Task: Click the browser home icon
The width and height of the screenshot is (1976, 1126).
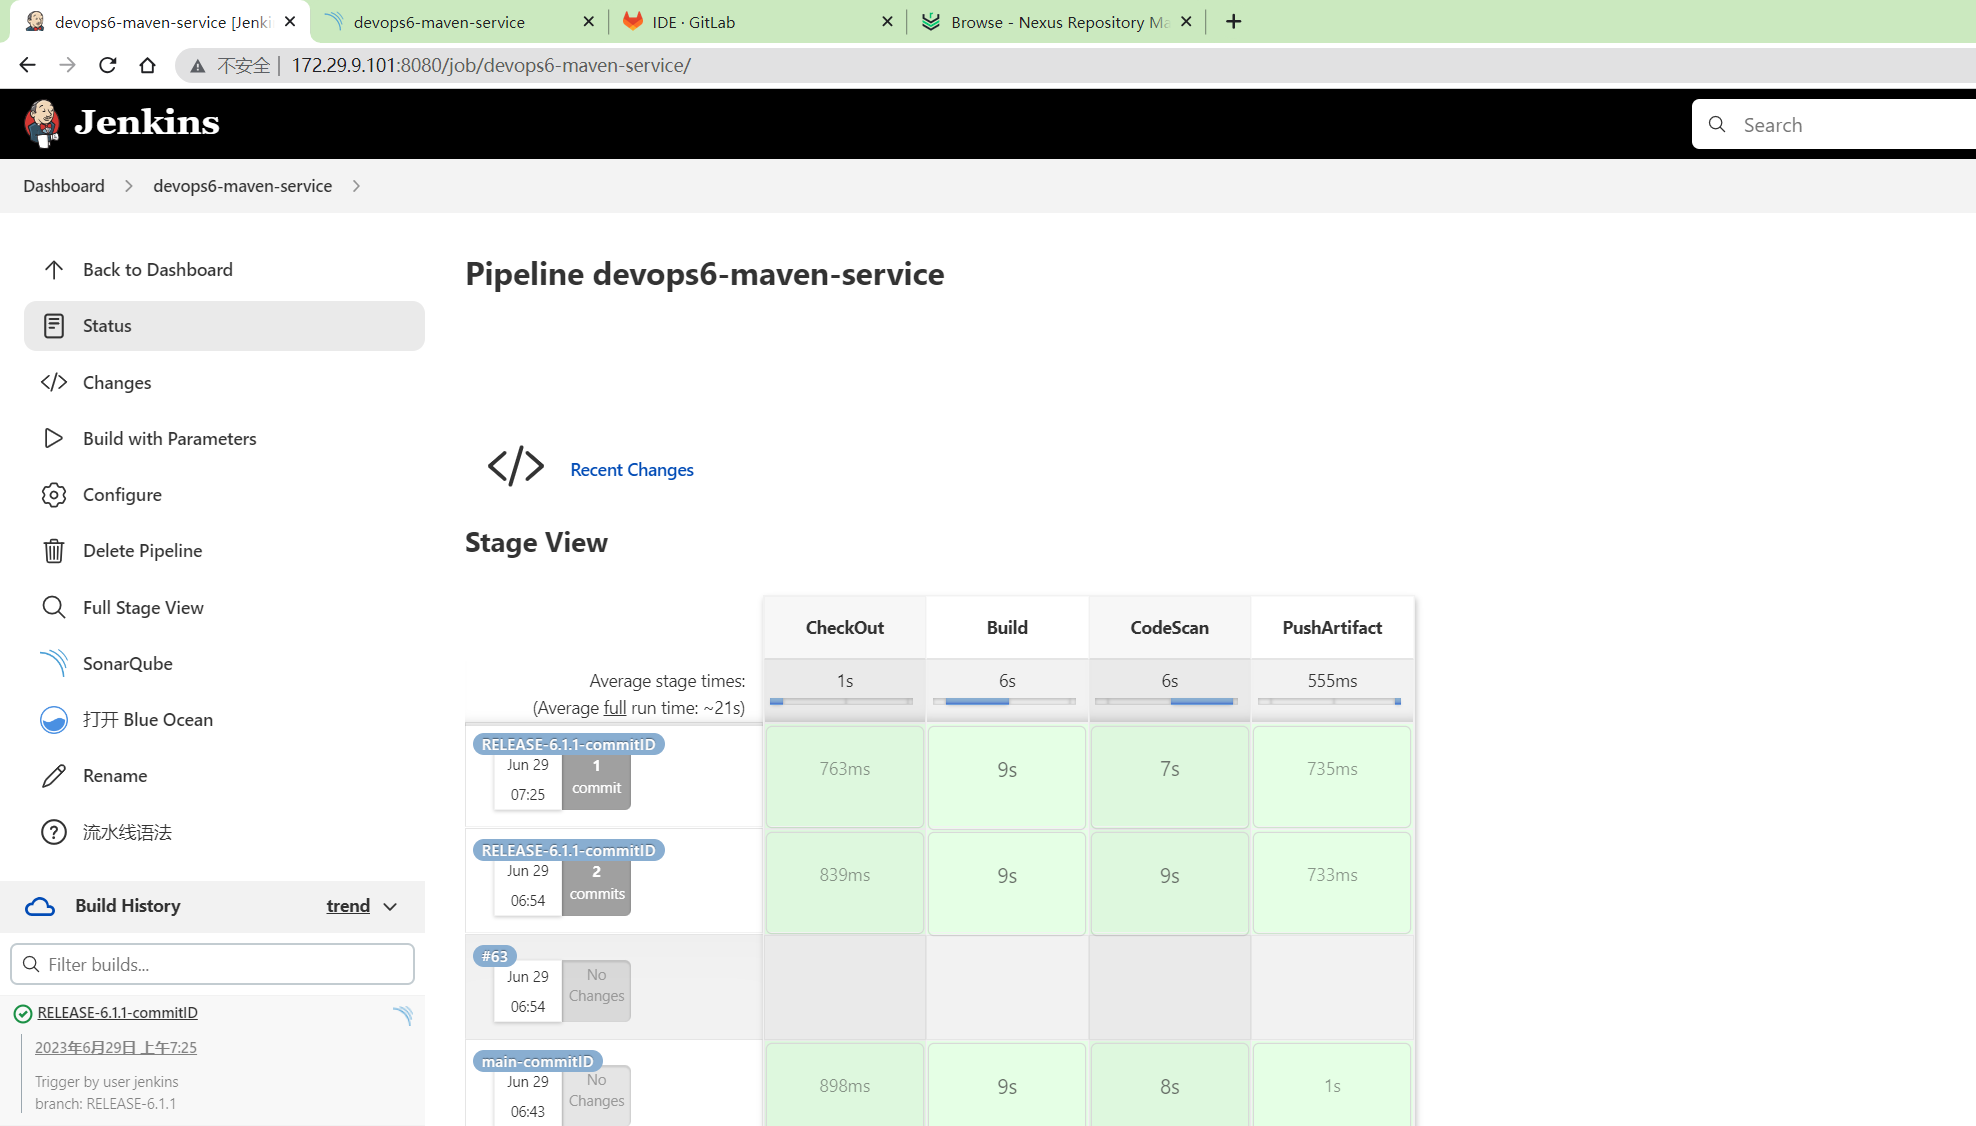Action: click(x=148, y=65)
